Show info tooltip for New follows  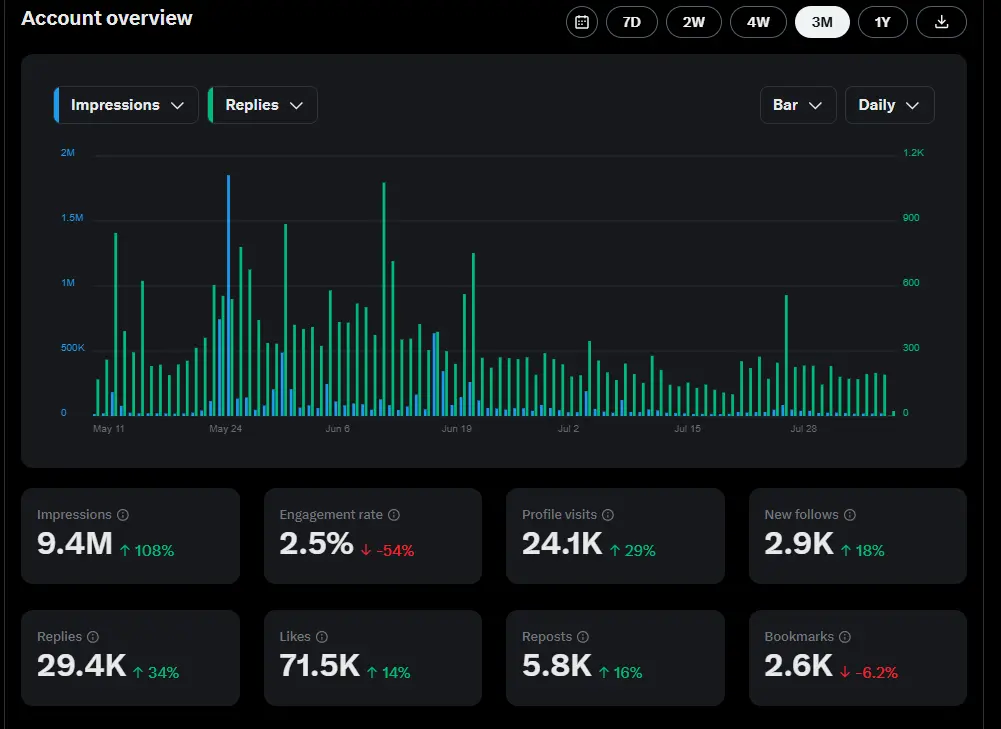tap(850, 515)
